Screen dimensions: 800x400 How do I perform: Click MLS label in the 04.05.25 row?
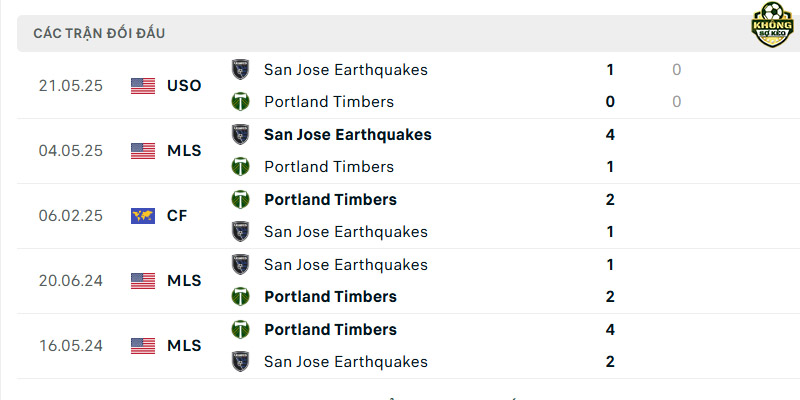pos(184,151)
